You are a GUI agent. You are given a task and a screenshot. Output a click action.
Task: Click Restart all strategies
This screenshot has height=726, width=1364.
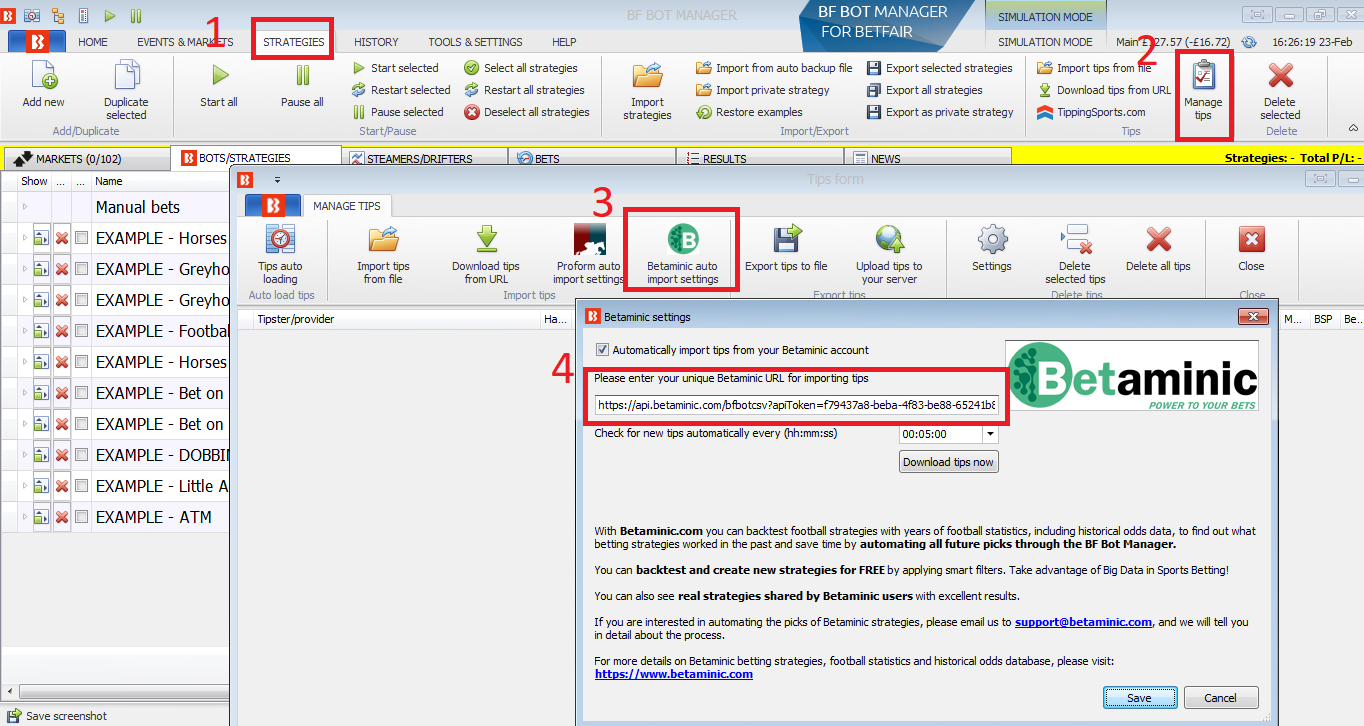click(x=524, y=90)
